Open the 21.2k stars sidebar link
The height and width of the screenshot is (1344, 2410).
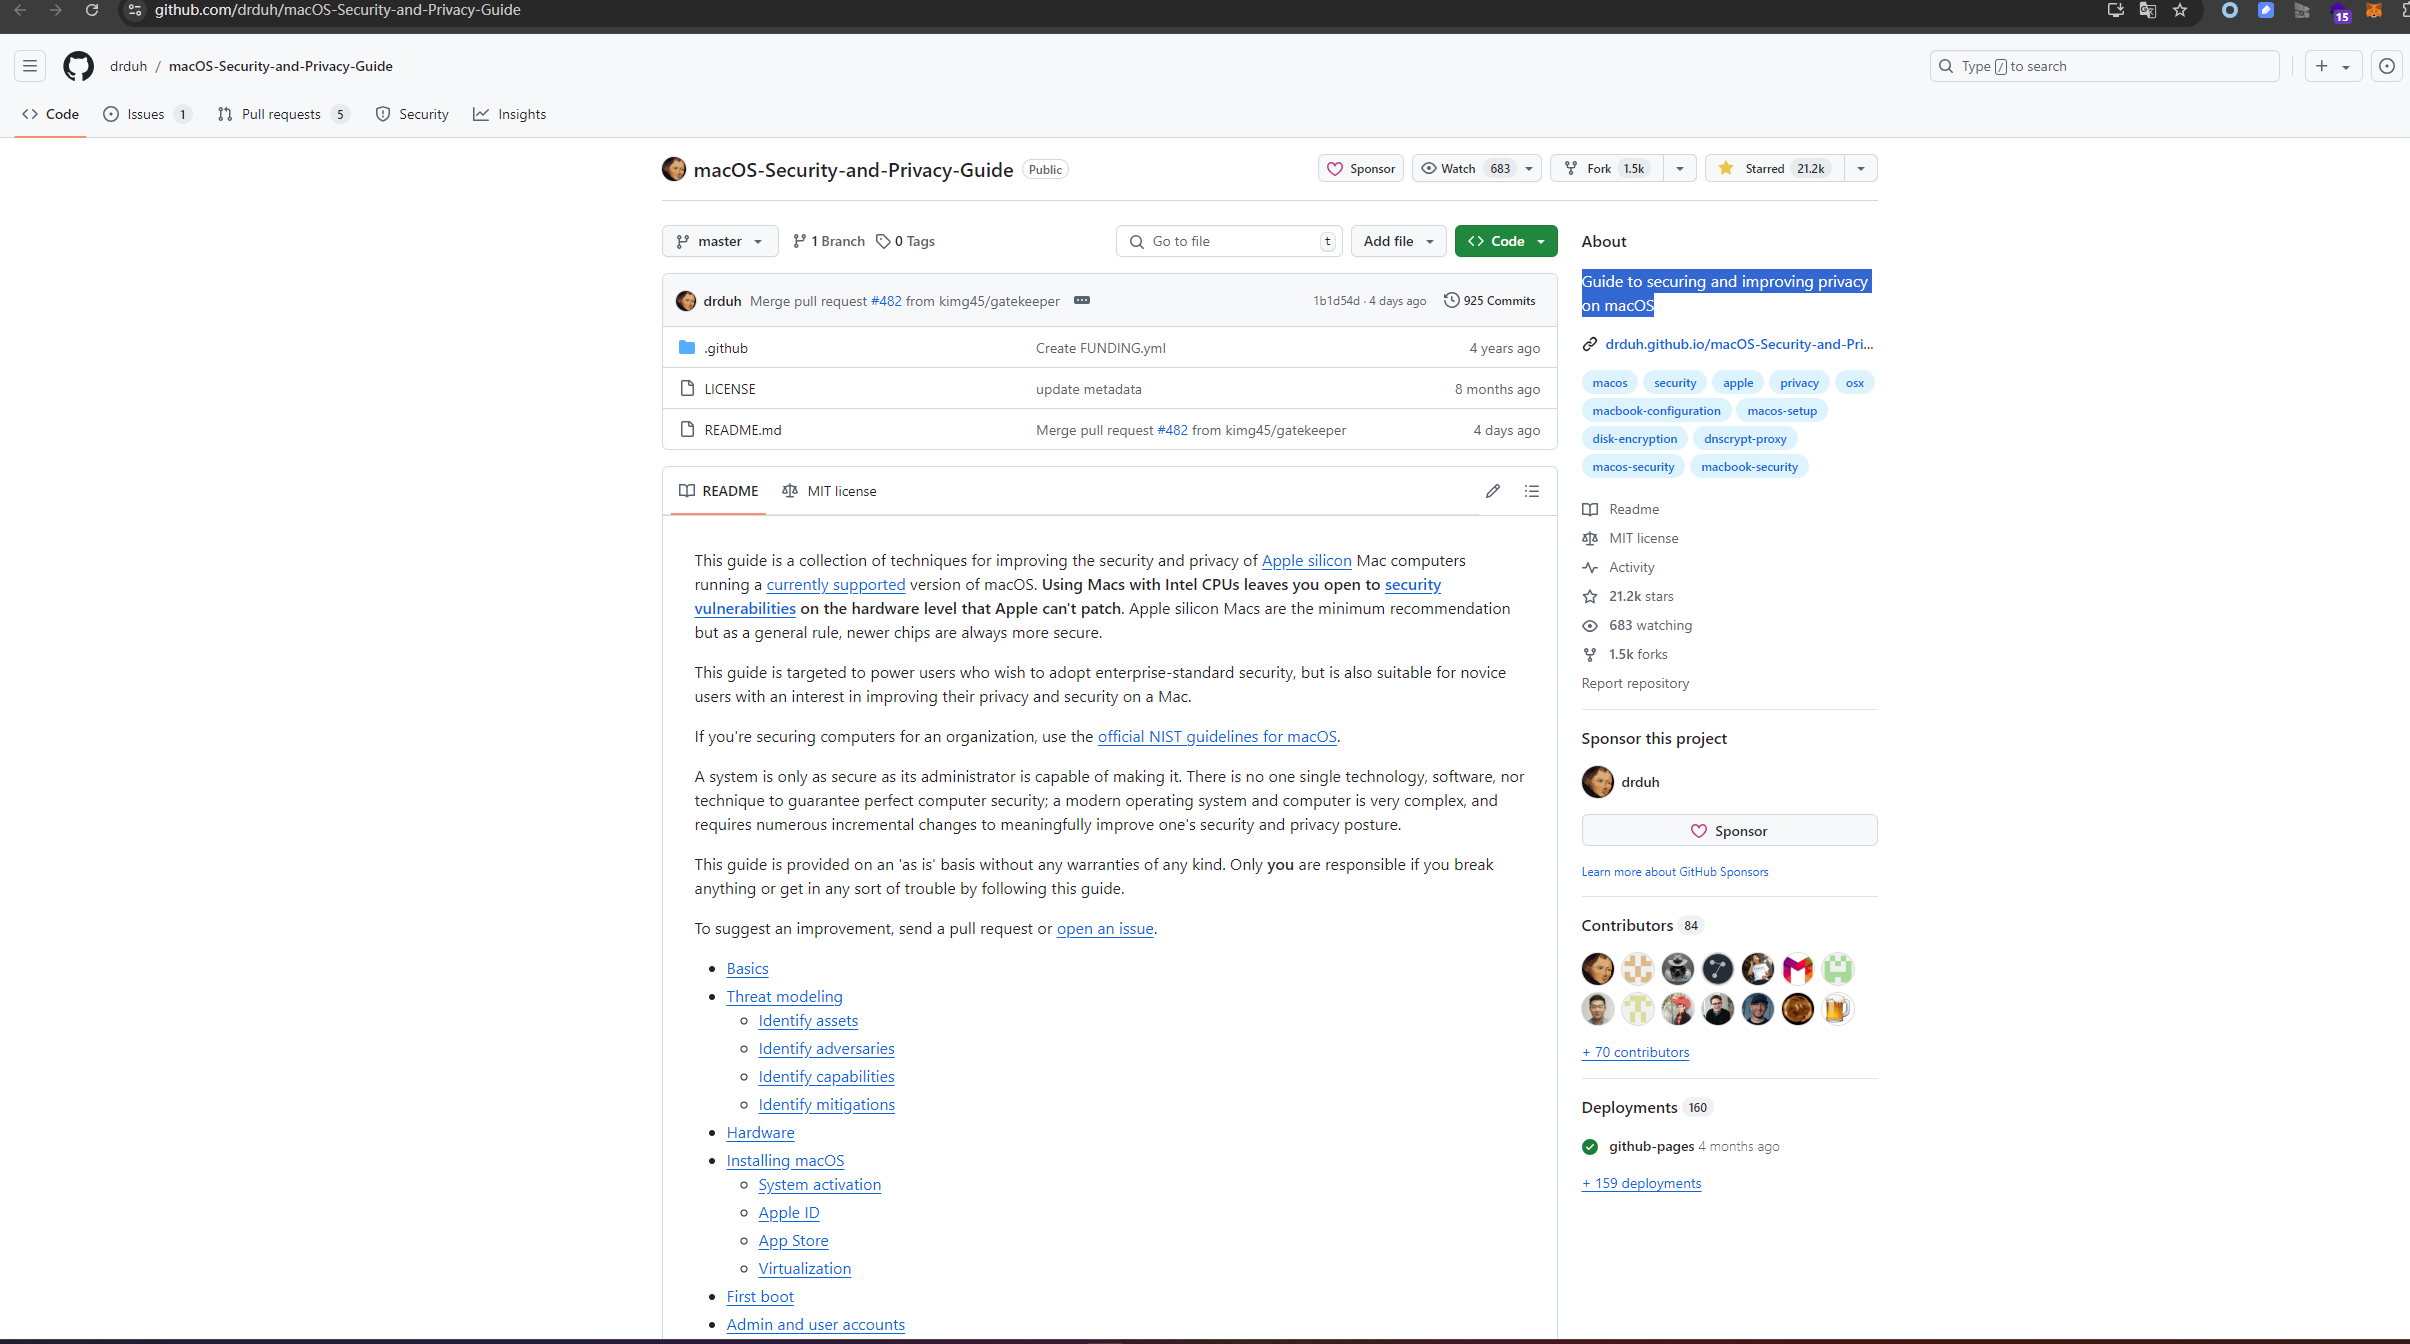pos(1641,596)
